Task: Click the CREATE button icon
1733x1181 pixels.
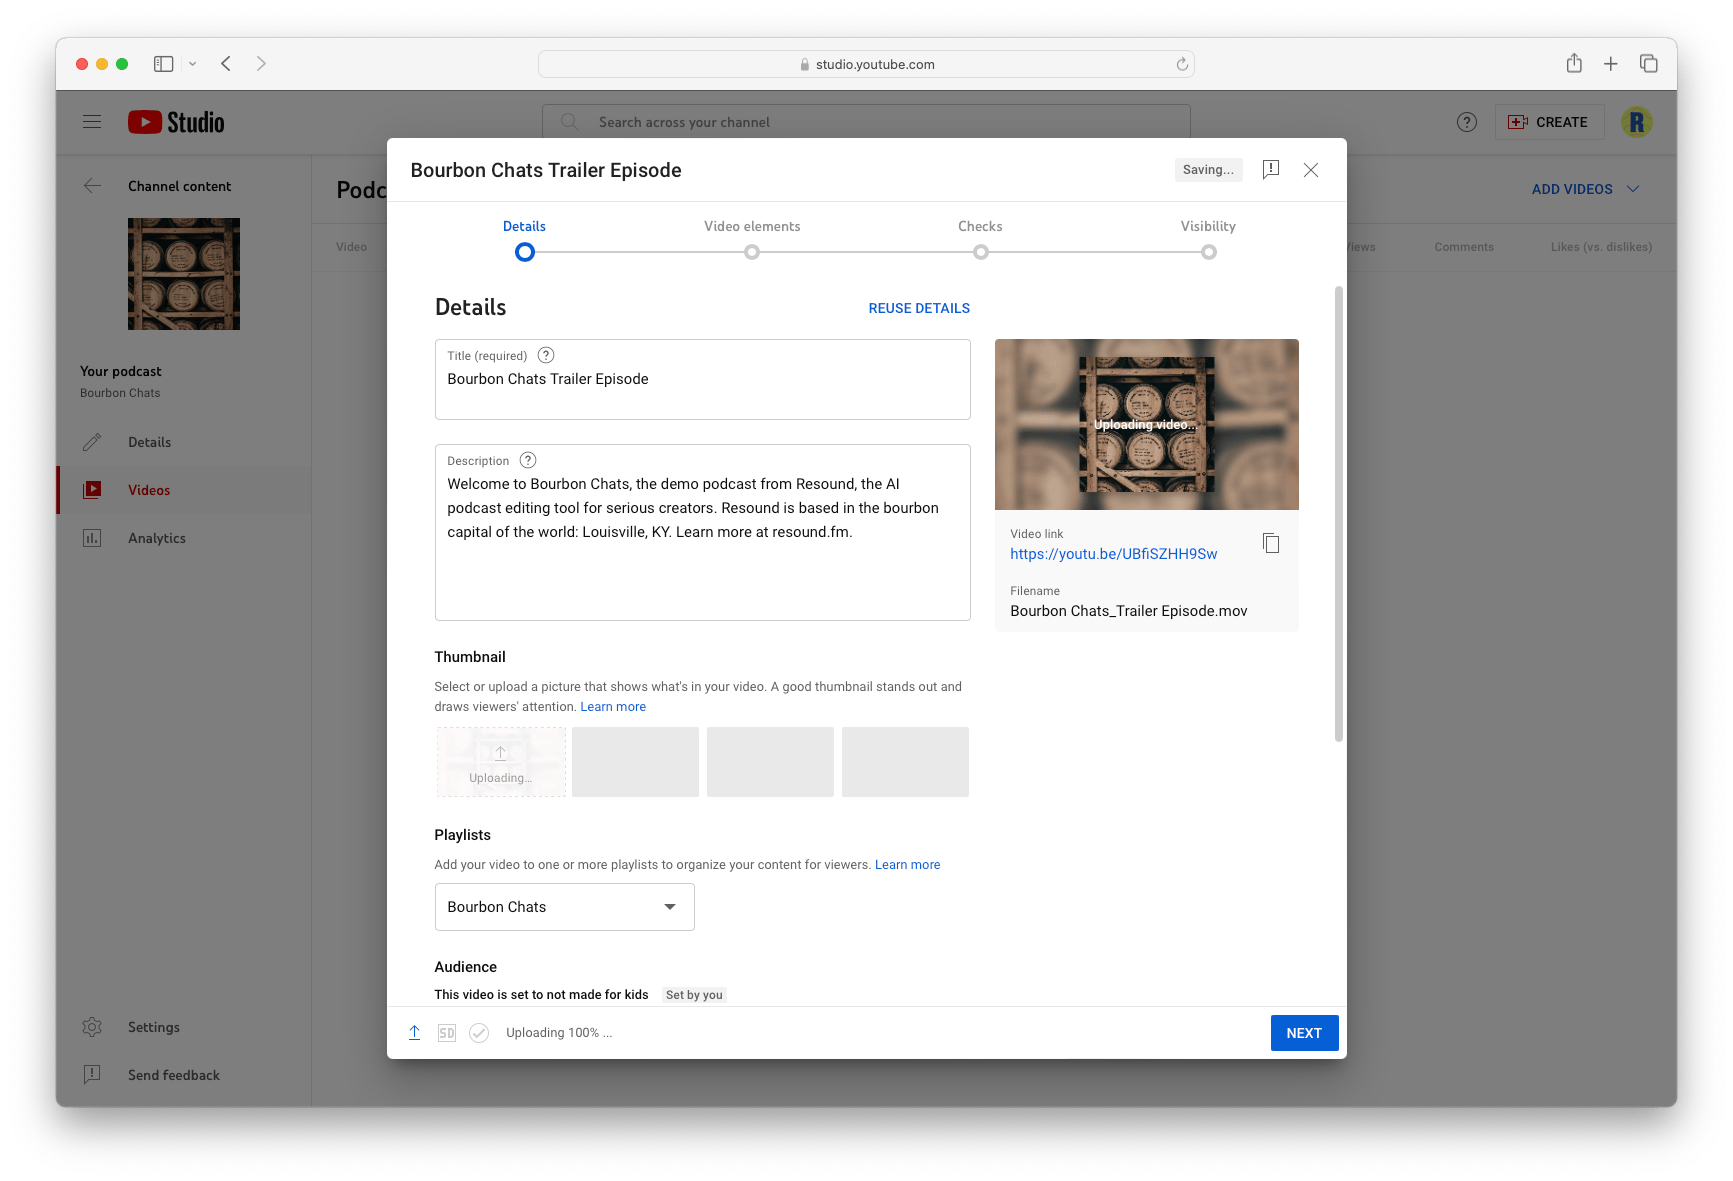Action: (x=1519, y=121)
